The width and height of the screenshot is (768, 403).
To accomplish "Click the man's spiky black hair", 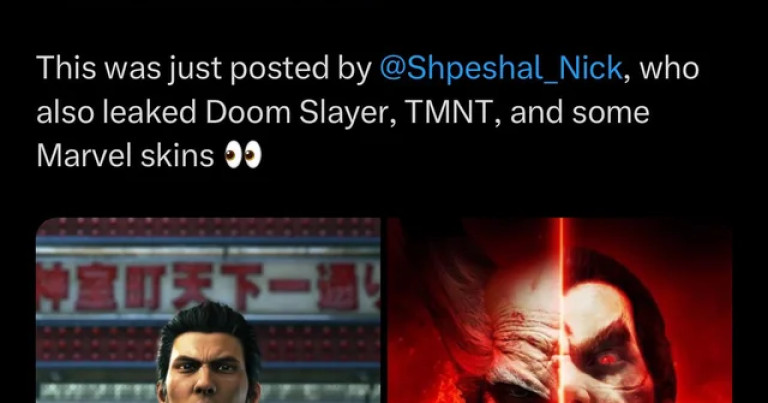I will pyautogui.click(x=210, y=323).
